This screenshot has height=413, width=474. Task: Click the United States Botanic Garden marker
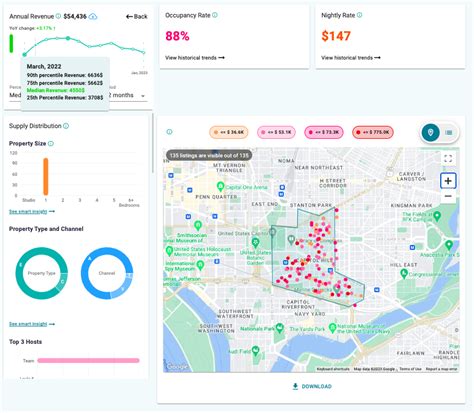pyautogui.click(x=256, y=243)
